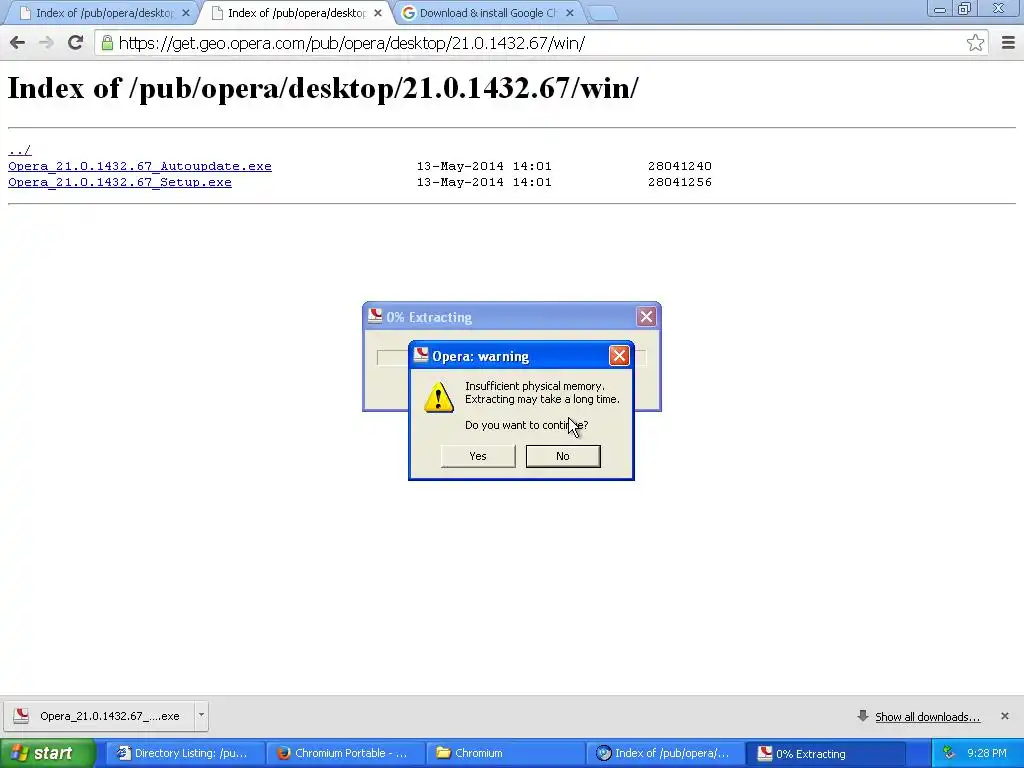Open a new tab button
1024x768 pixels.
(602, 14)
